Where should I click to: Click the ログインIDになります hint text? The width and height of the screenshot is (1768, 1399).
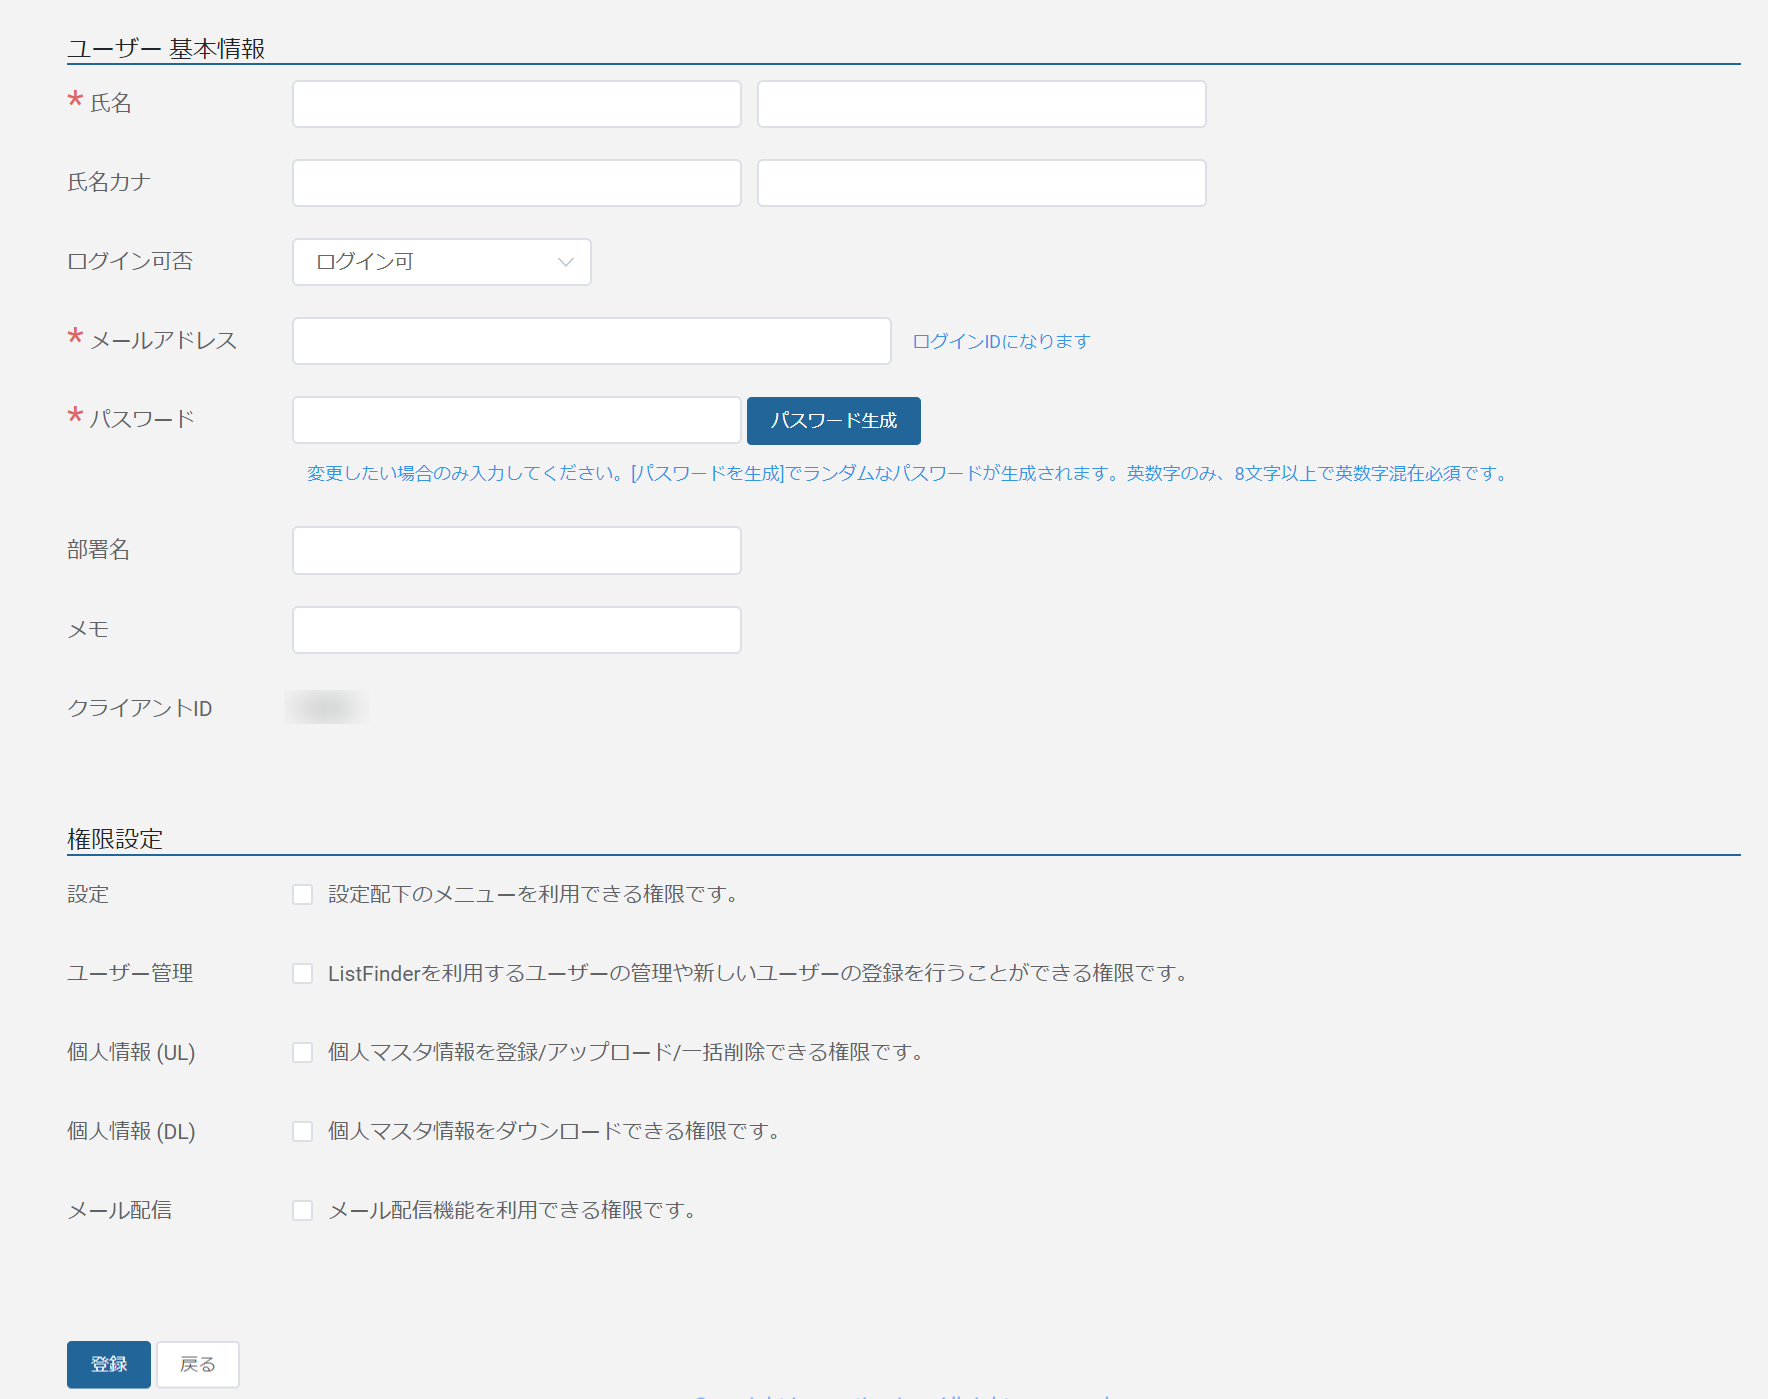click(x=1001, y=341)
